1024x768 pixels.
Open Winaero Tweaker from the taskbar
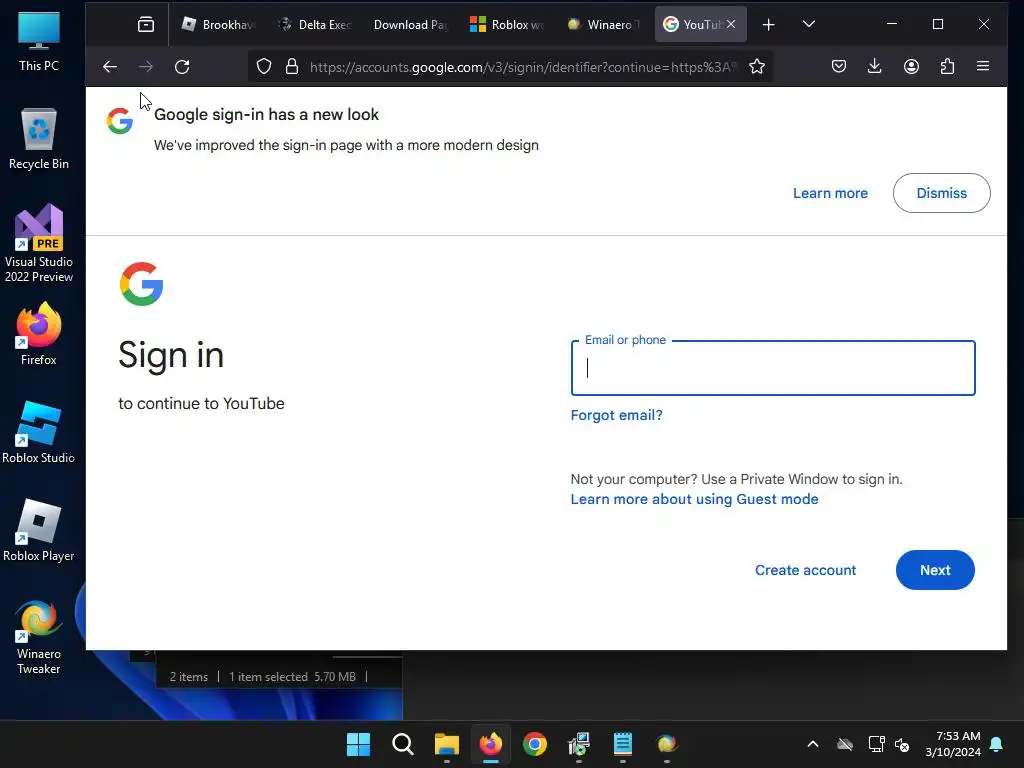[667, 744]
